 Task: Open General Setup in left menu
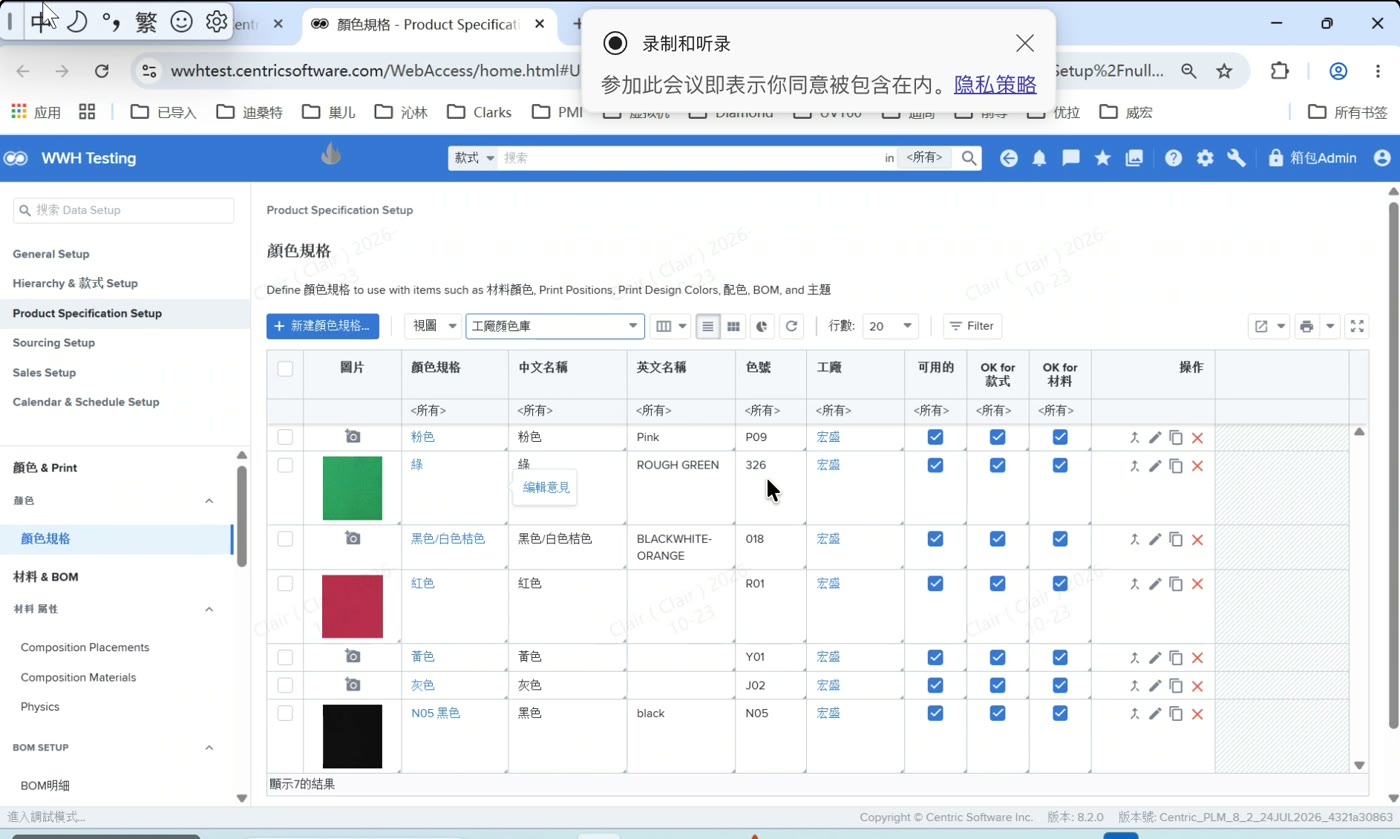[x=51, y=254]
